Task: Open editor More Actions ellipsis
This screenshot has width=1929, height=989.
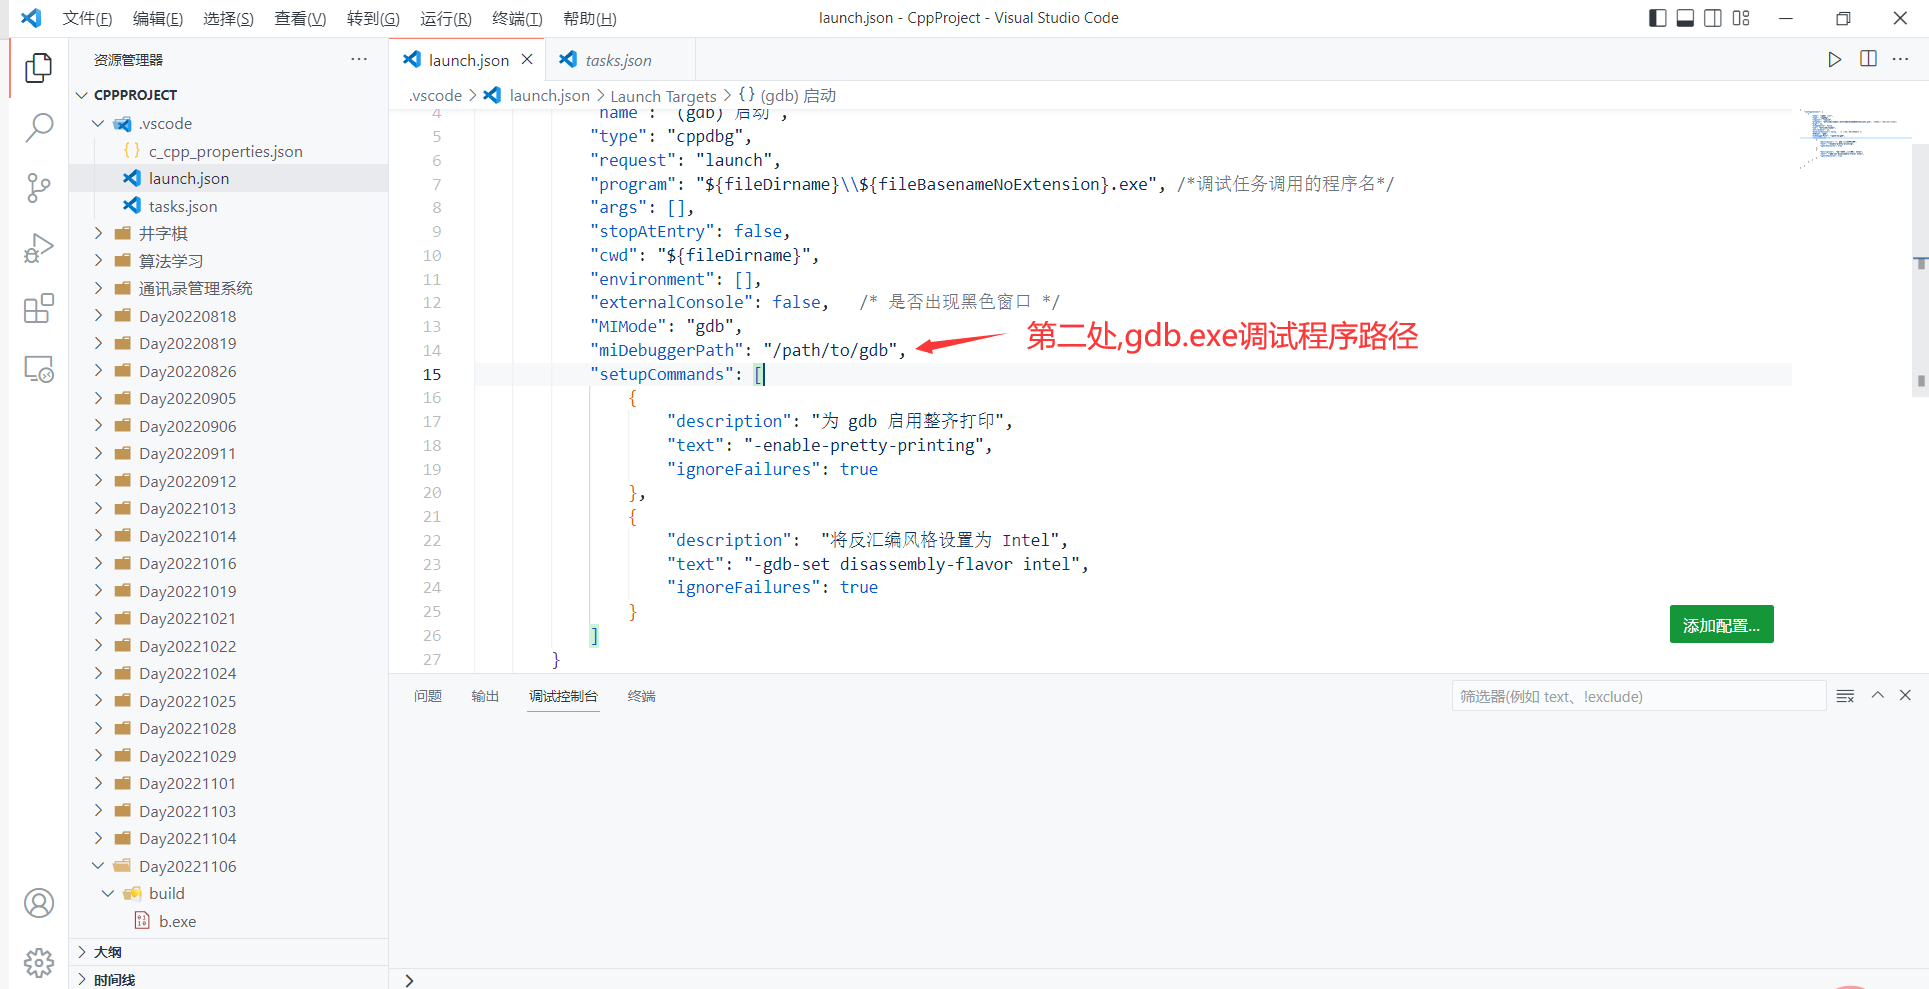Action: click(x=1901, y=59)
